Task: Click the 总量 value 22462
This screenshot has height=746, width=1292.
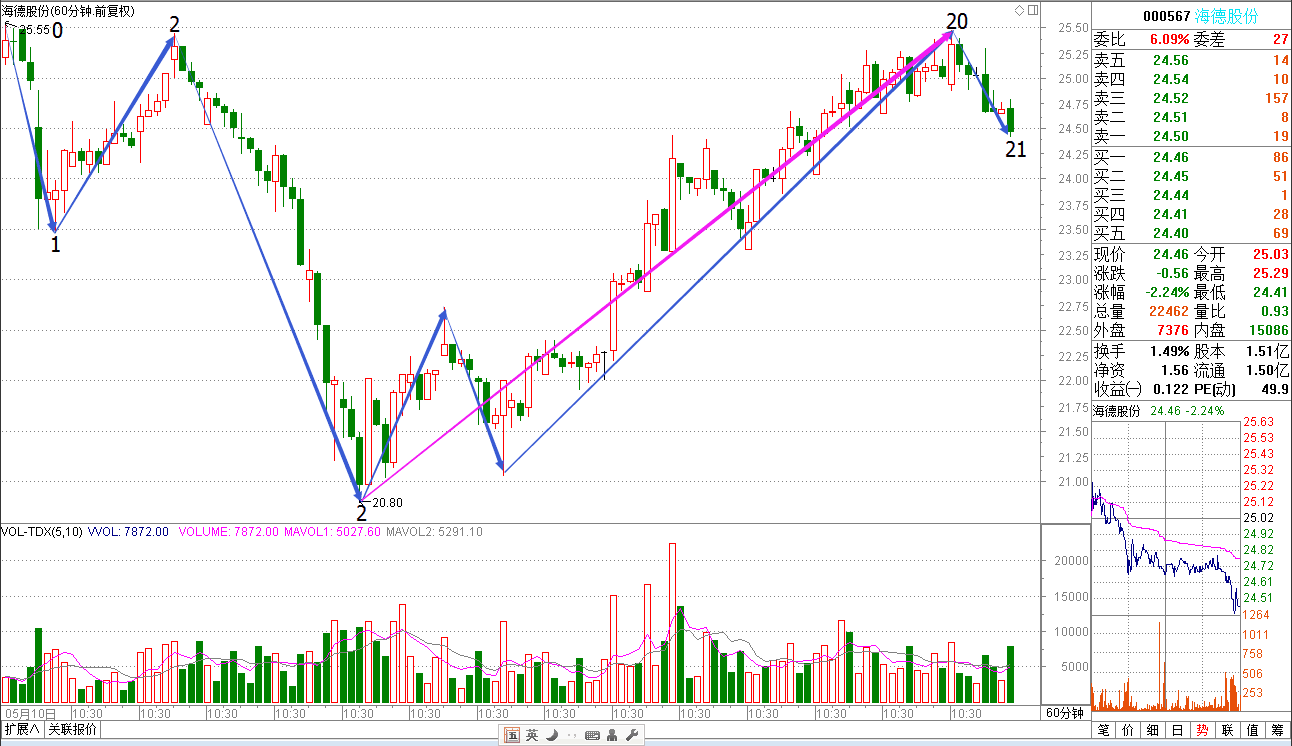Action: tap(1168, 312)
